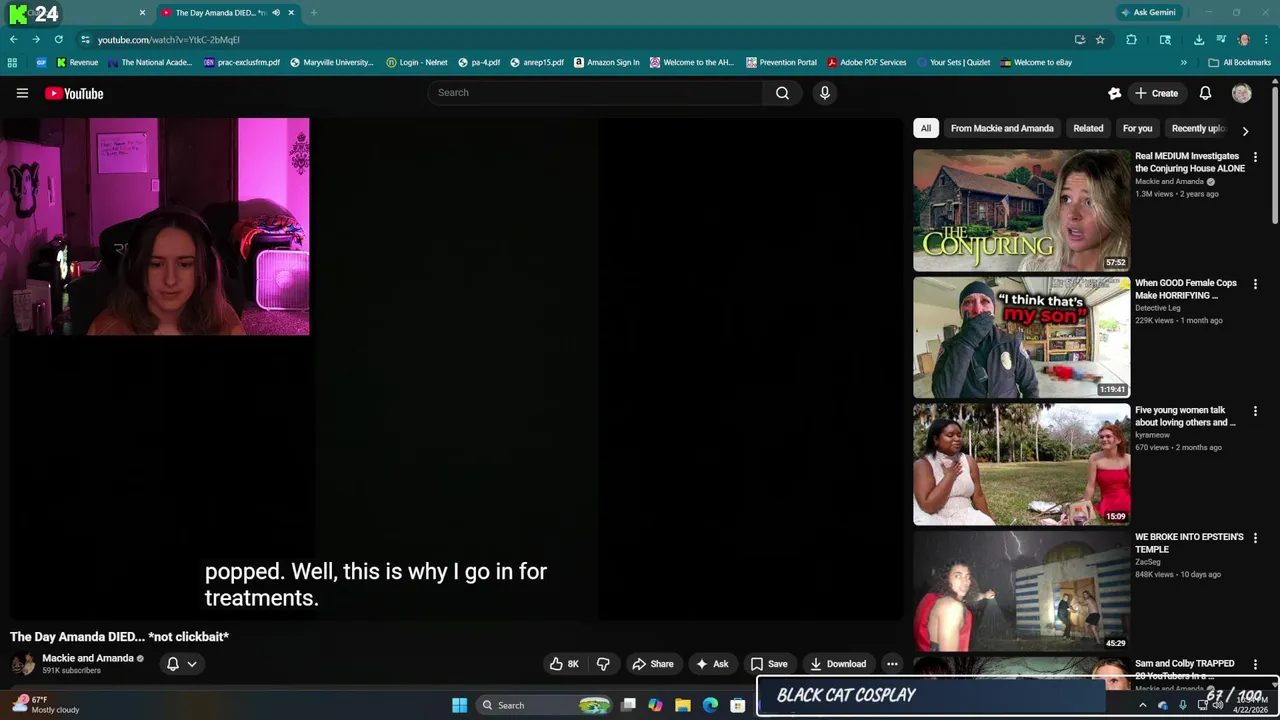Open more actions ellipsis under video
This screenshot has height=720, width=1280.
coord(892,664)
